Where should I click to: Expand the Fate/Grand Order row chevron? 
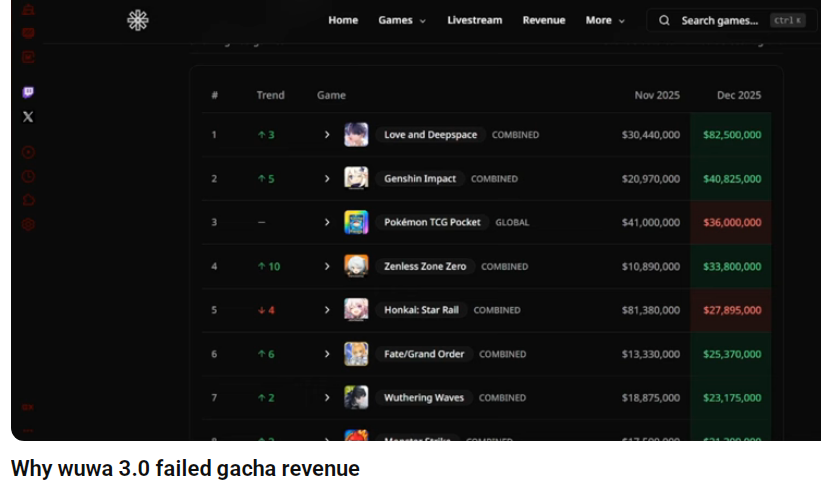(x=327, y=354)
